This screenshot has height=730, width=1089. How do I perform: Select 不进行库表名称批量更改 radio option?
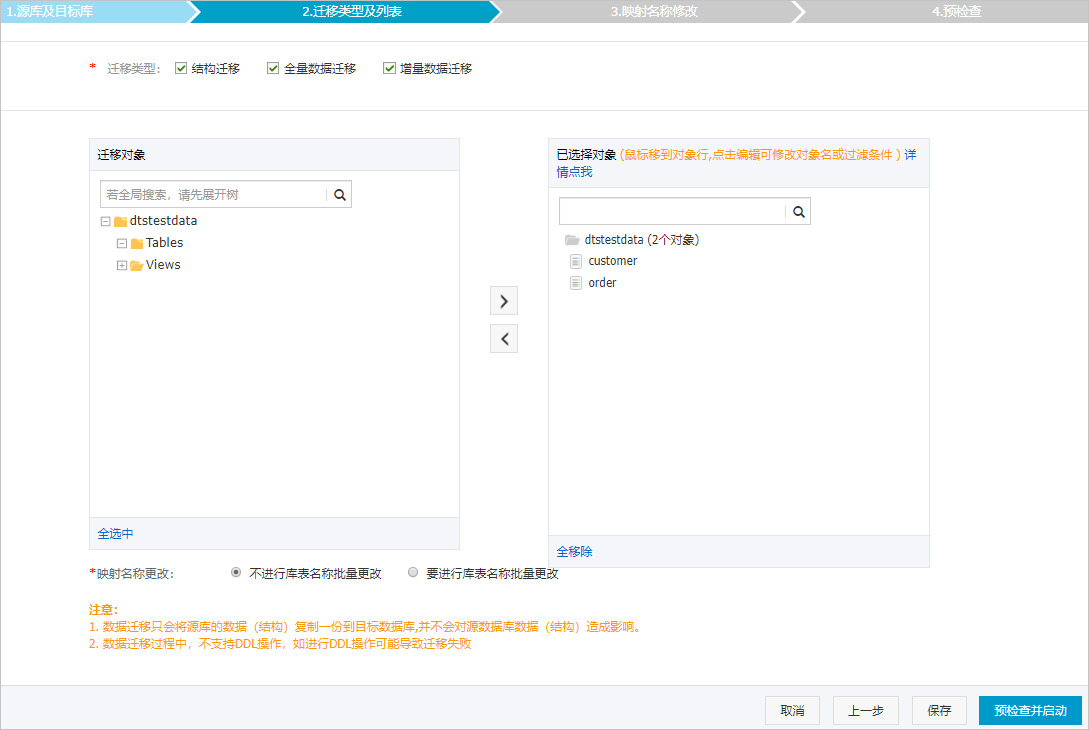tap(236, 572)
